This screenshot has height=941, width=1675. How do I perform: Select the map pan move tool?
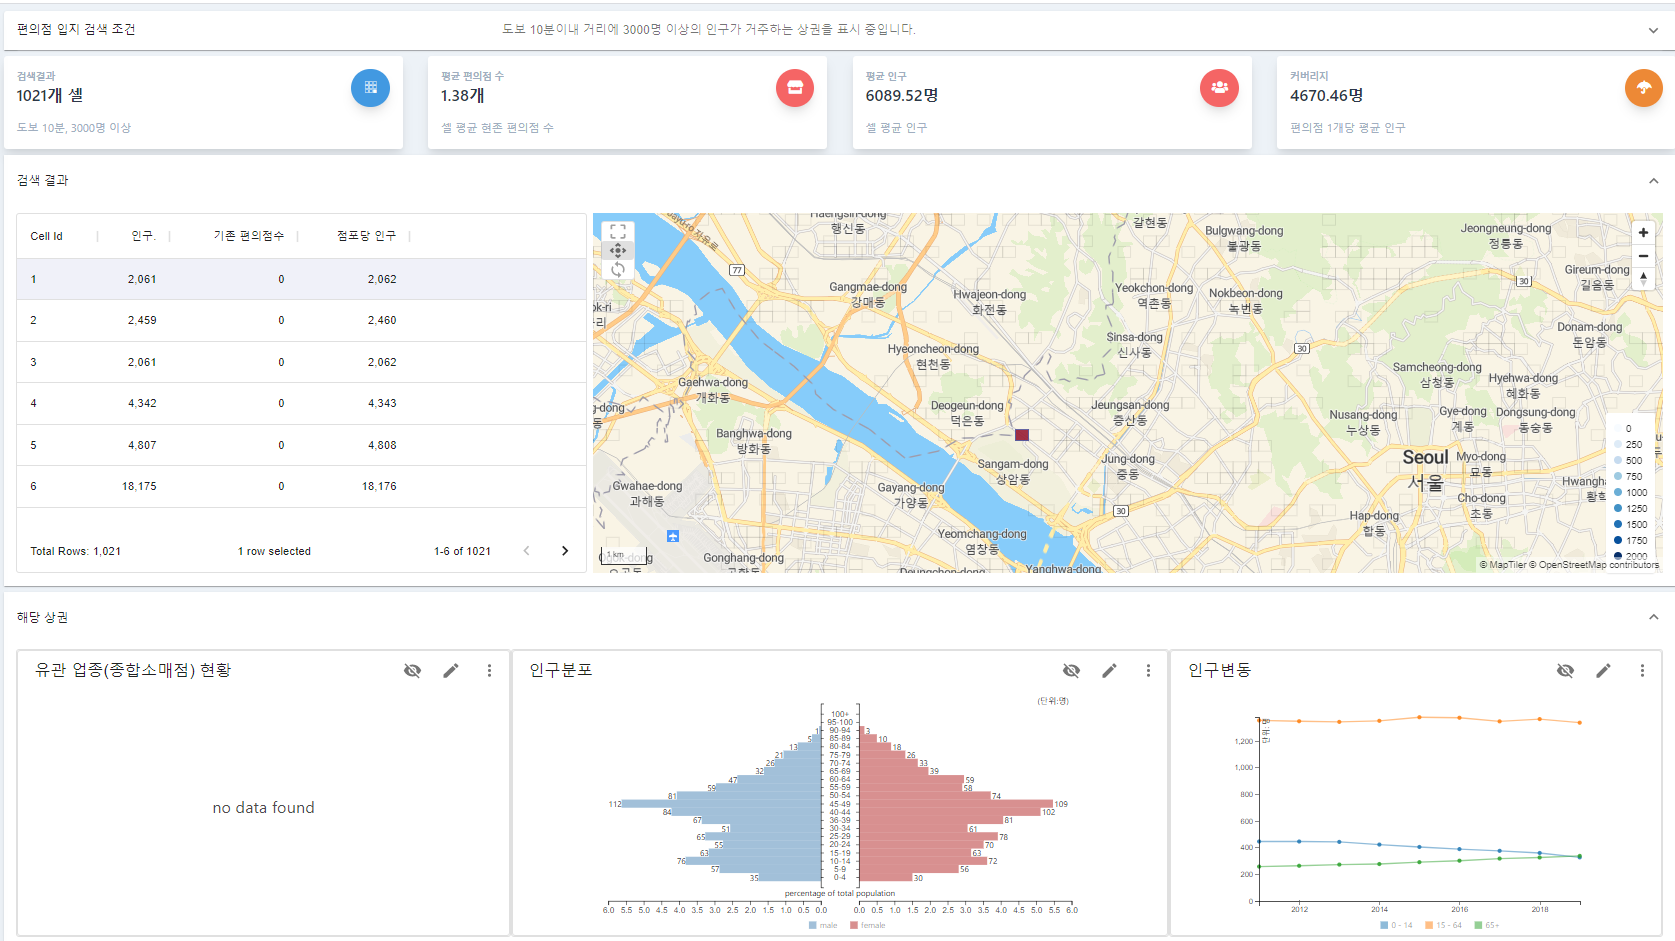[618, 250]
